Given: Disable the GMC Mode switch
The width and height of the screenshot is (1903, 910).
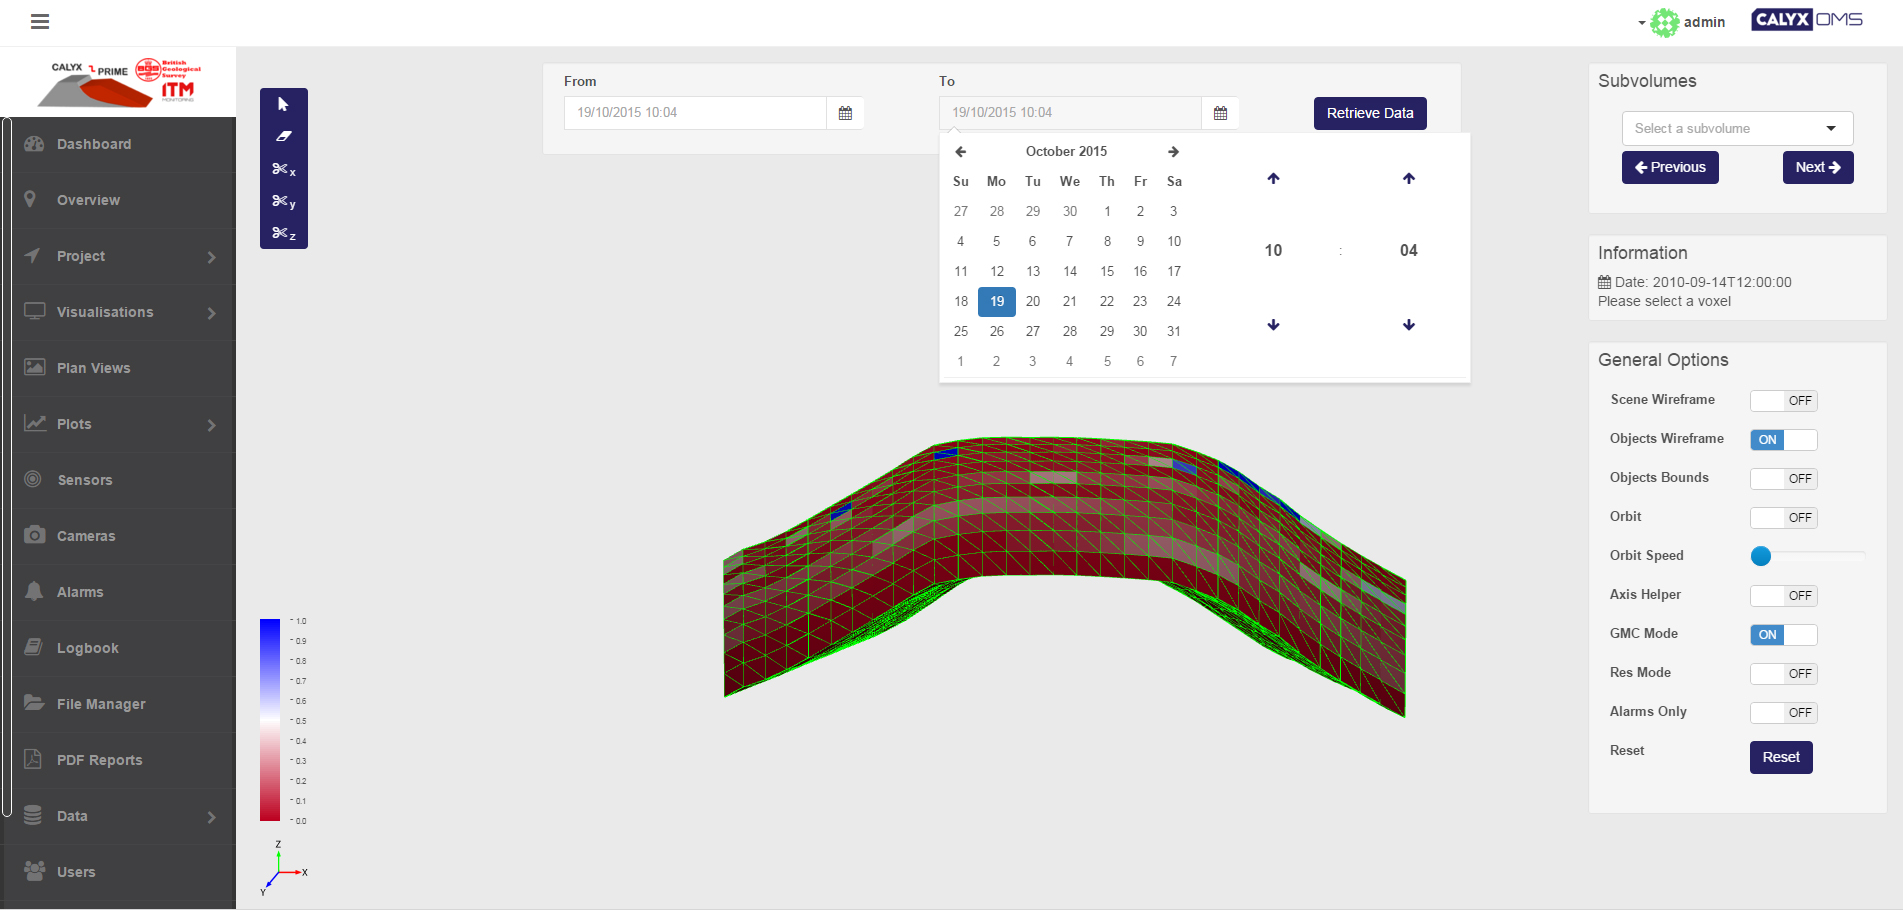Looking at the screenshot, I should 1783,635.
